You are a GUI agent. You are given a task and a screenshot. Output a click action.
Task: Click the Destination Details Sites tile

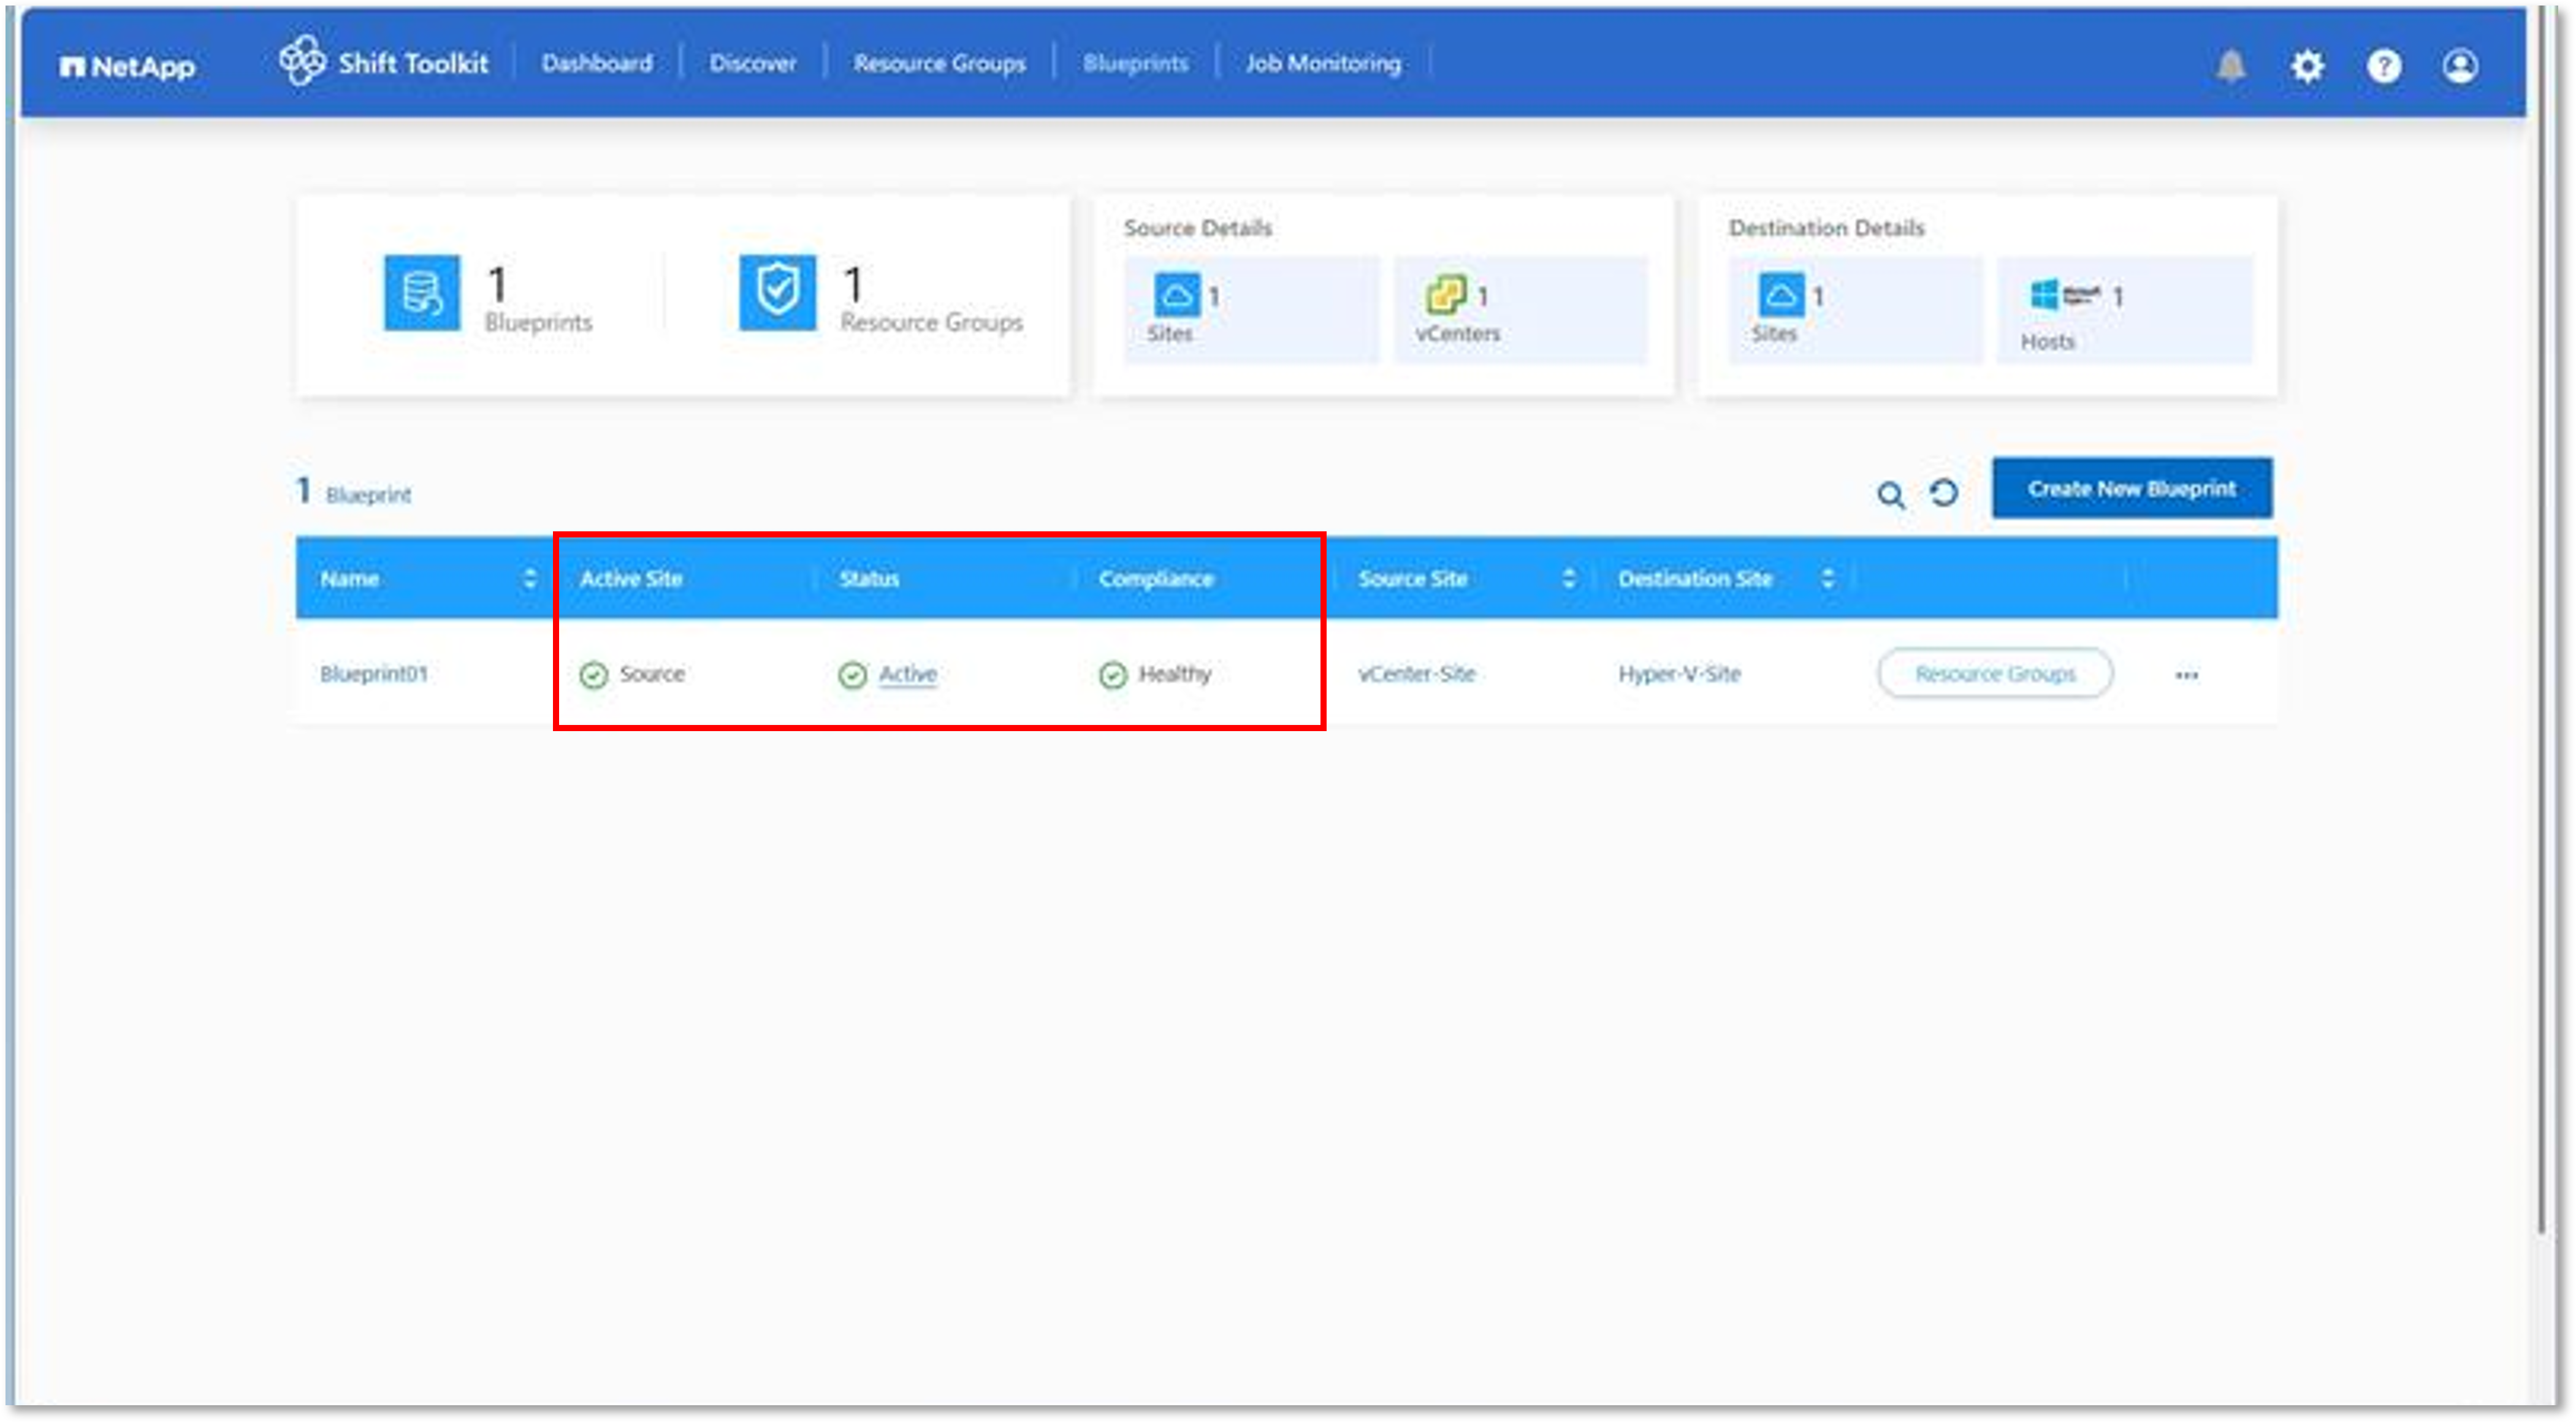pyautogui.click(x=1855, y=309)
